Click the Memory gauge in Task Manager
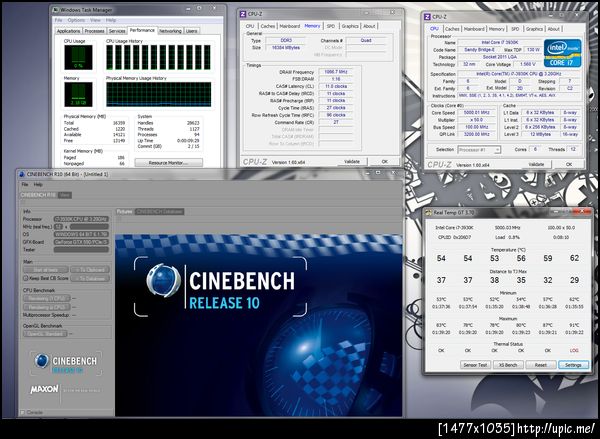The width and height of the screenshot is (600, 439). (78, 94)
